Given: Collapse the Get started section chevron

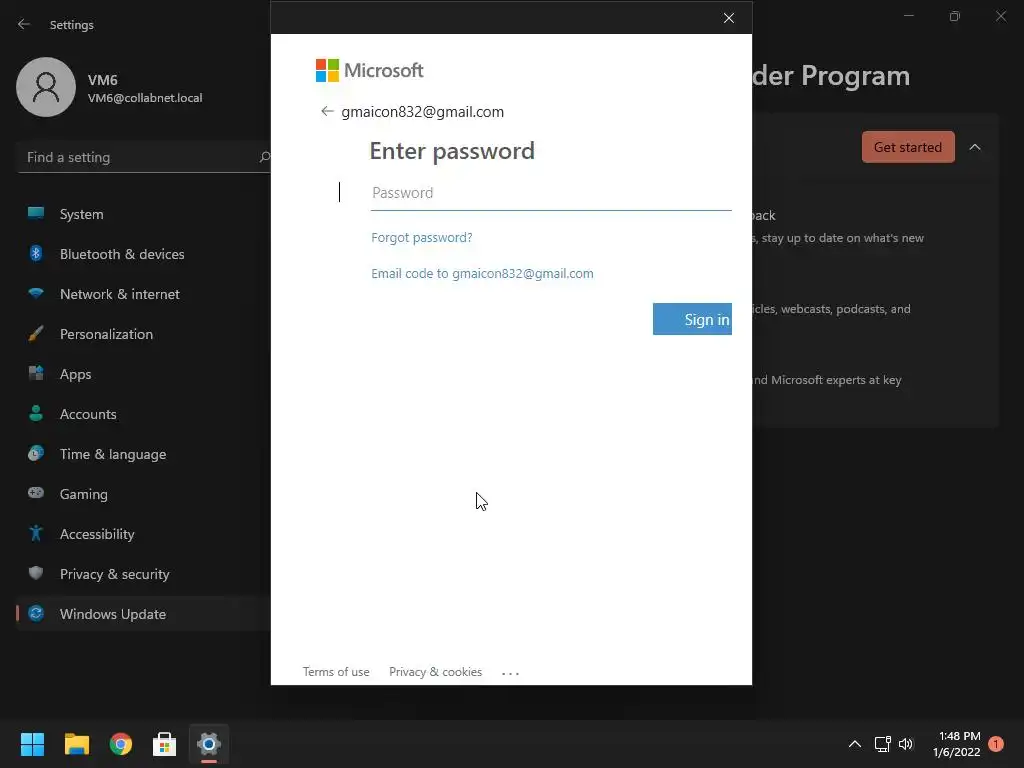Looking at the screenshot, I should [974, 147].
